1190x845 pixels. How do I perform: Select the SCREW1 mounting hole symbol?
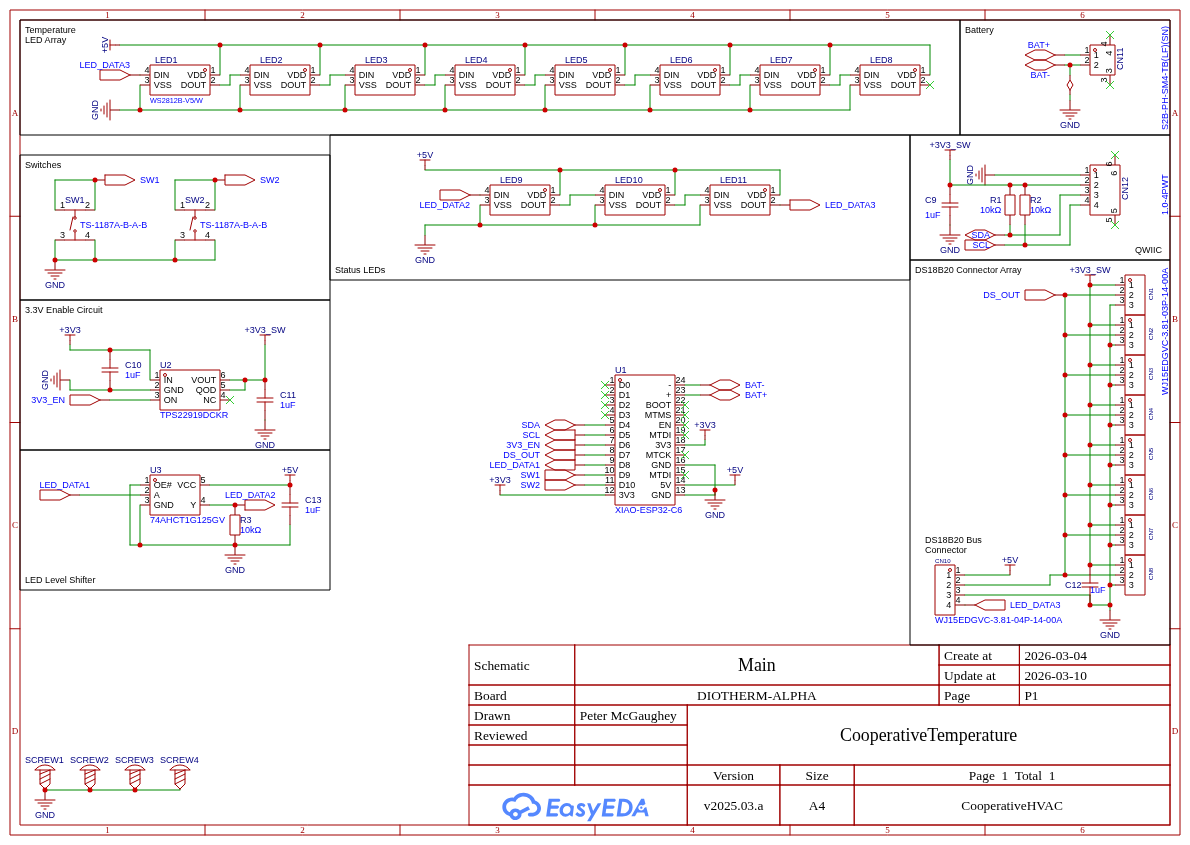(x=45, y=777)
